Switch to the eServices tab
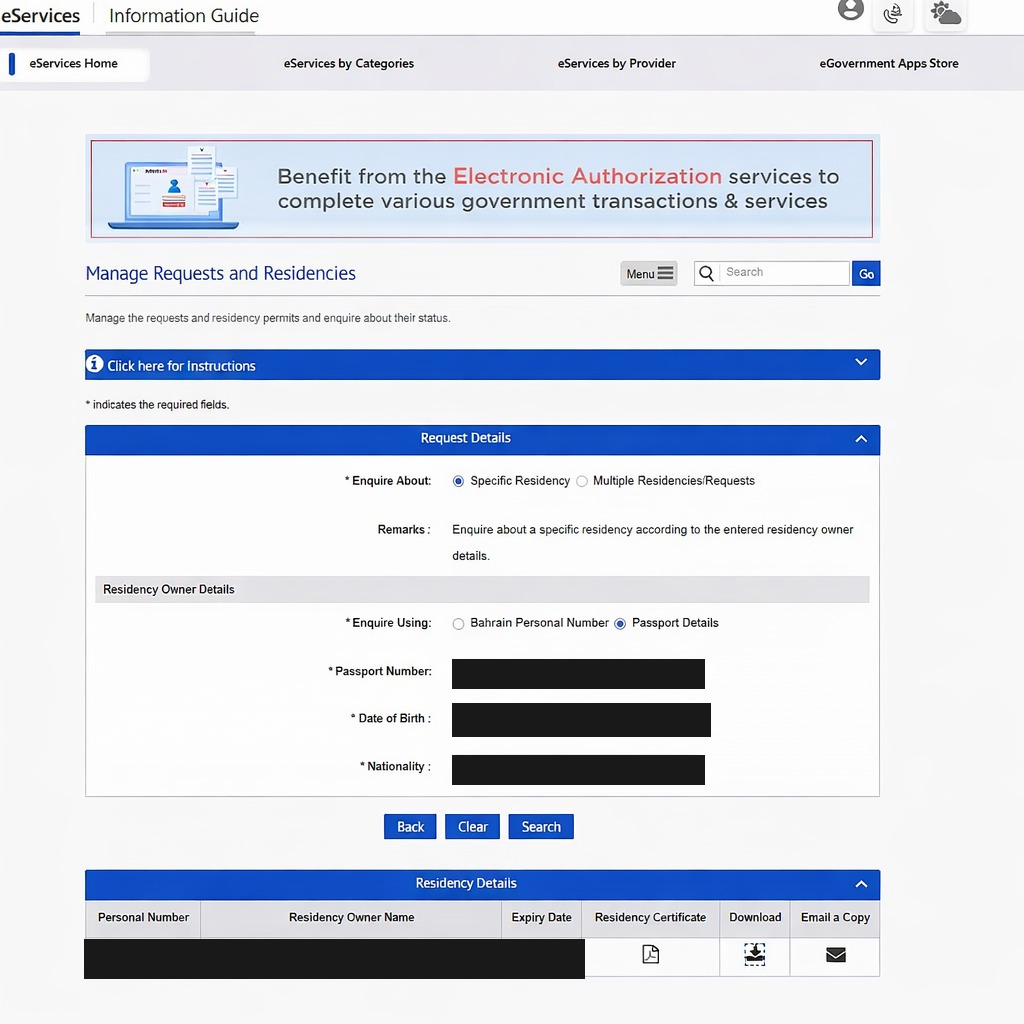The image size is (1024, 1024). pos(40,16)
